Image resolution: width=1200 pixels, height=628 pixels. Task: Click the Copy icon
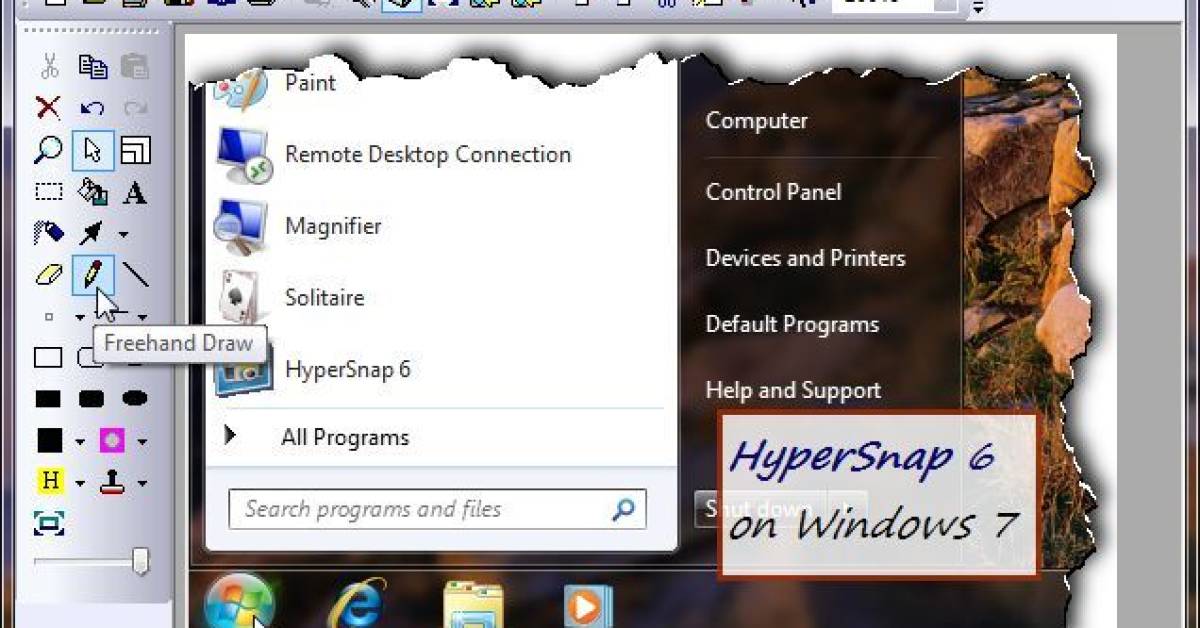(x=95, y=66)
